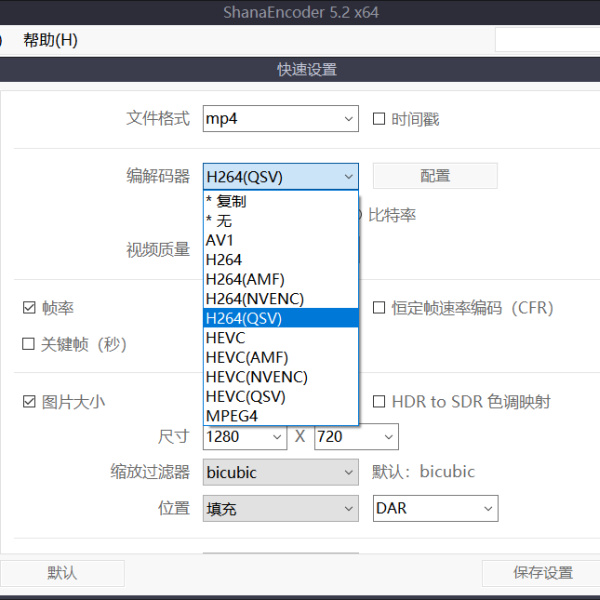This screenshot has width=600, height=600.
Task: Open the width 1280 dropdown
Action: coord(245,437)
